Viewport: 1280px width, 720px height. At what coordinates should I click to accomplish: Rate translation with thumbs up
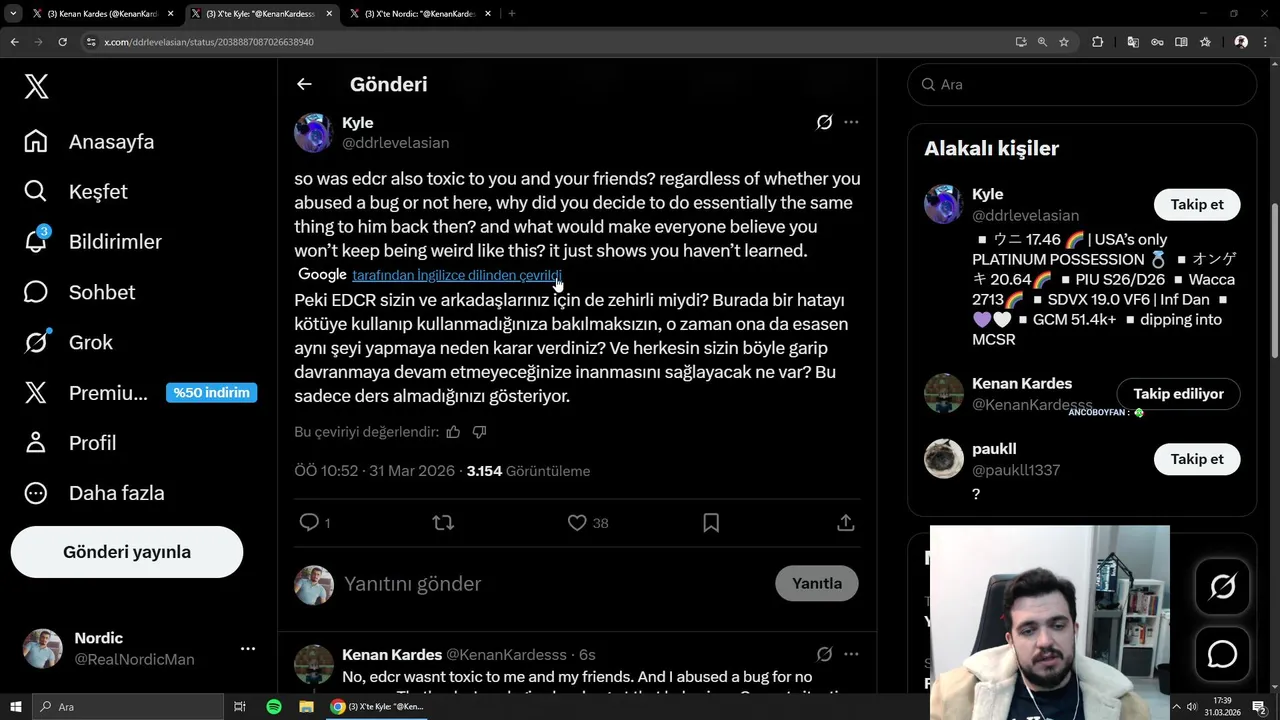(x=453, y=432)
